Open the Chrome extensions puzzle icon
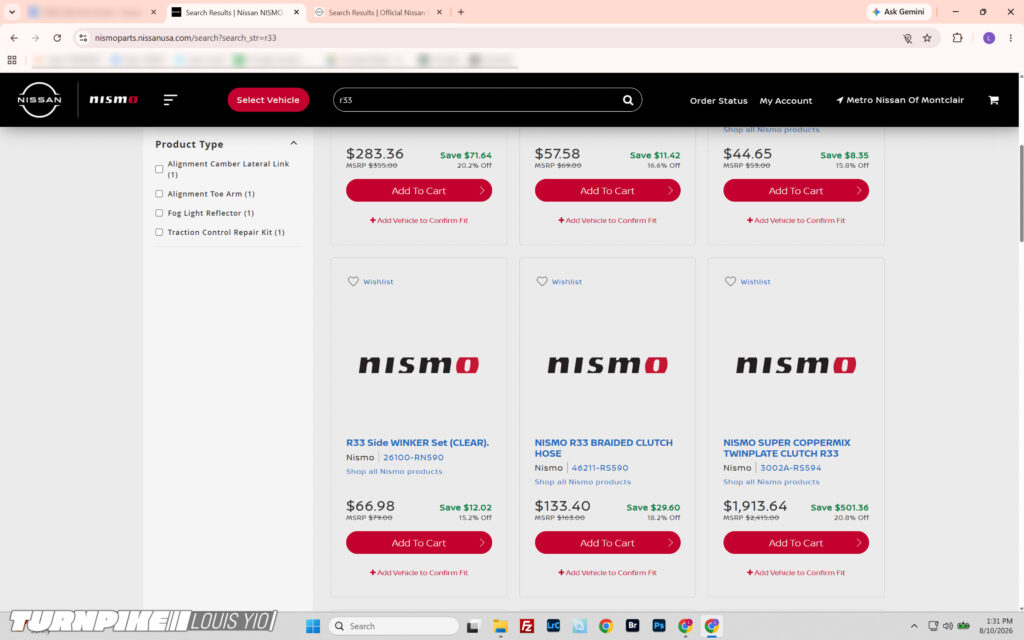 tap(957, 38)
